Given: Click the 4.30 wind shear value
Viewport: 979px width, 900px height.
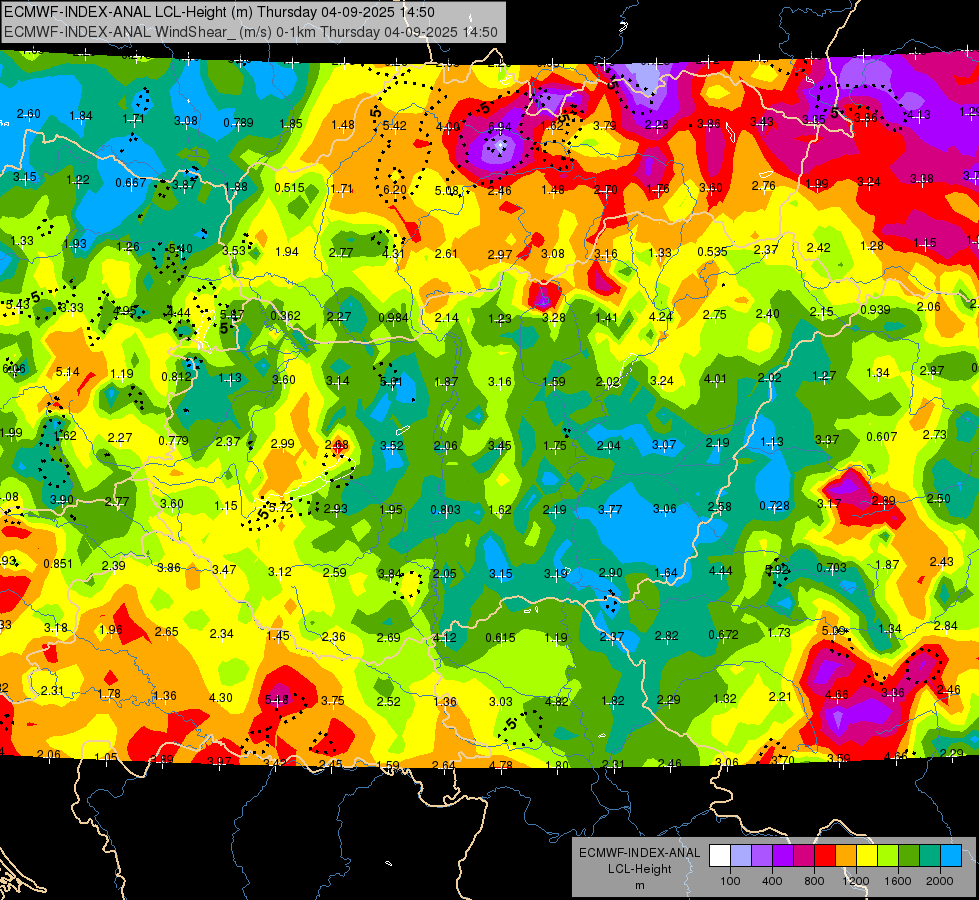Looking at the screenshot, I should (x=220, y=698).
